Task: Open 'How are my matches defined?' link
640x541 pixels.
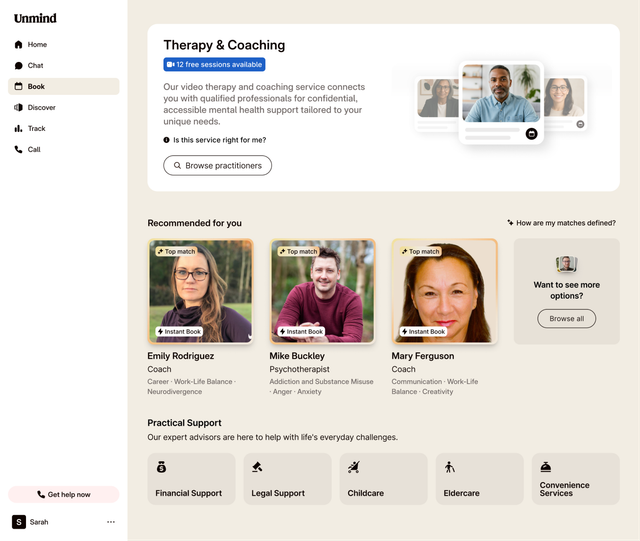Action: point(561,223)
